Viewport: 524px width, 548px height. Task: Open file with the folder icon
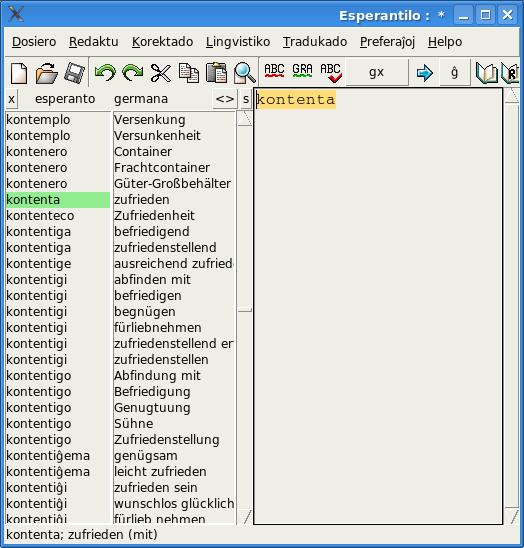[46, 73]
